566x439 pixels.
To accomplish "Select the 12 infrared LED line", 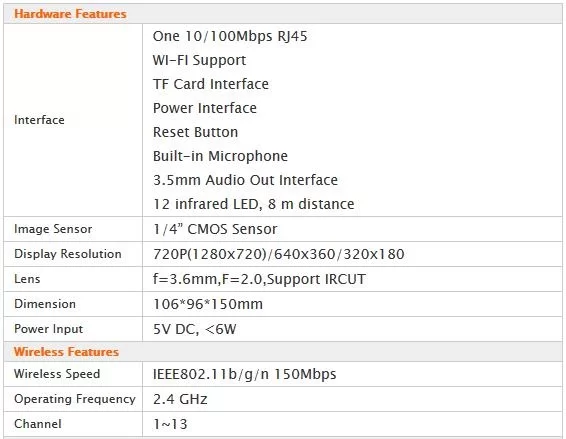I will (x=253, y=204).
